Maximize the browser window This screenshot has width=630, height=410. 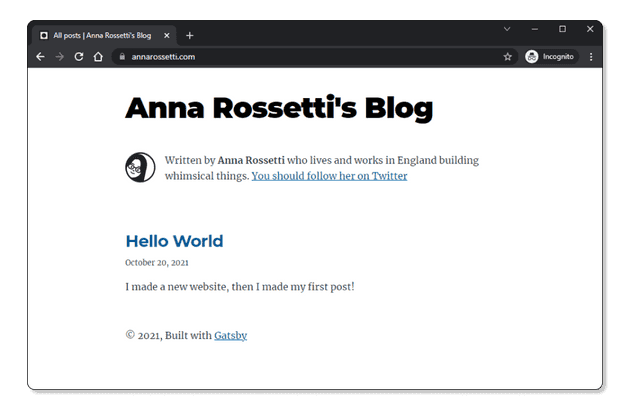coord(562,29)
